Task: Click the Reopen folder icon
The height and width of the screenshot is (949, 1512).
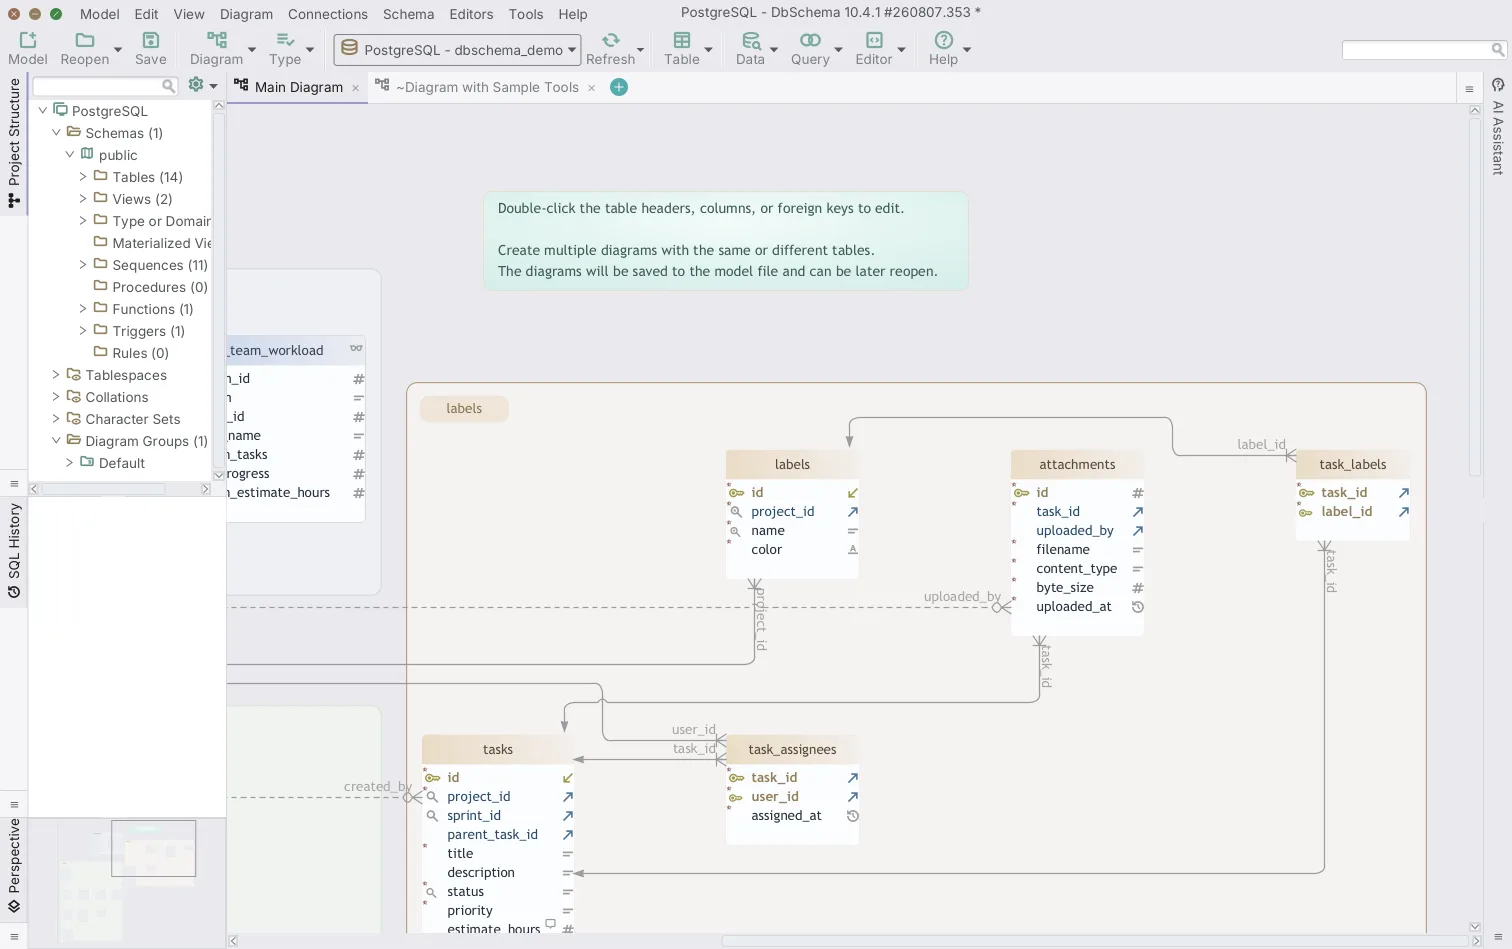Action: (x=85, y=40)
